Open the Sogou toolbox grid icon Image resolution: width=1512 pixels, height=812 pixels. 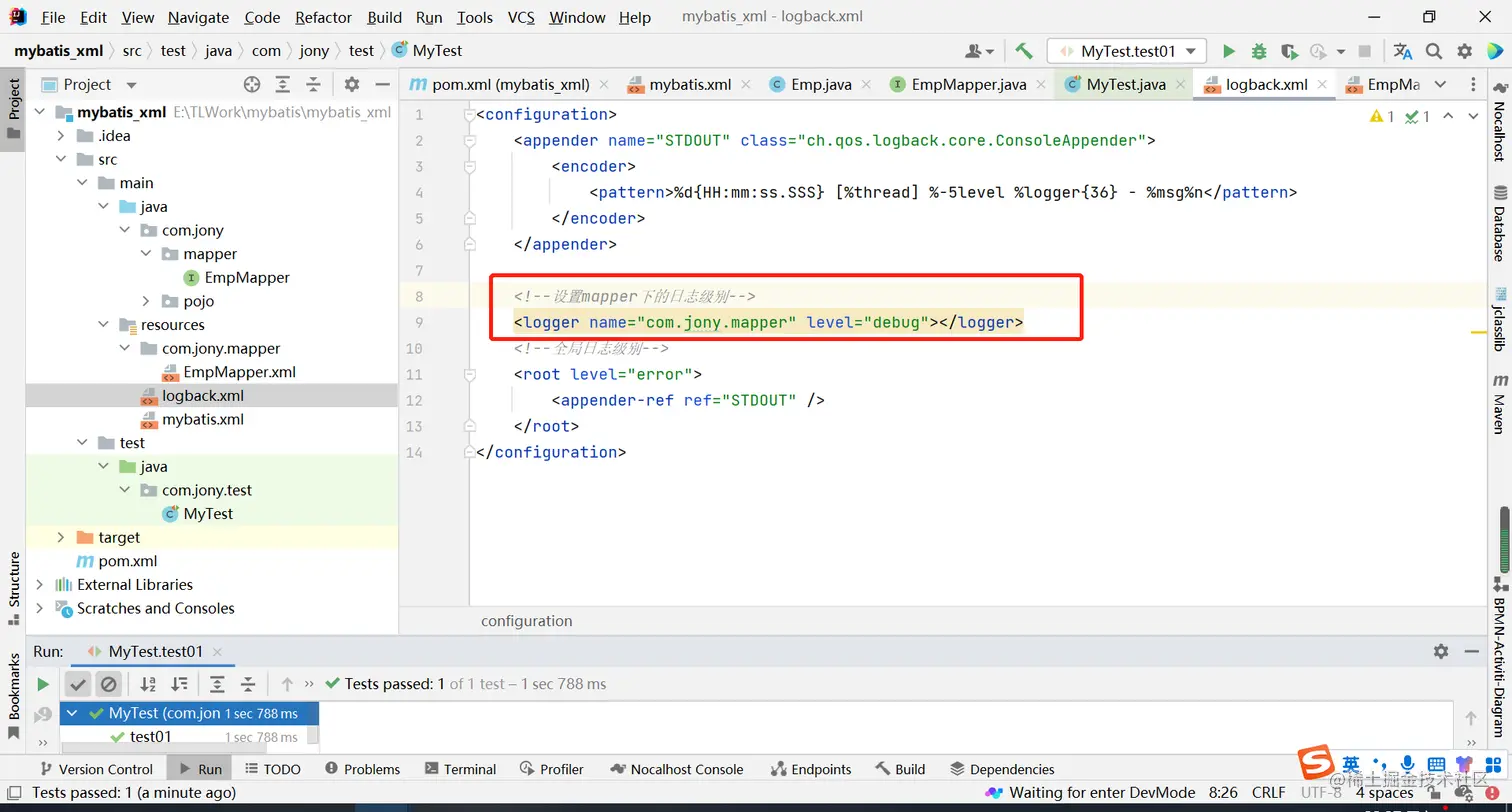click(1494, 764)
